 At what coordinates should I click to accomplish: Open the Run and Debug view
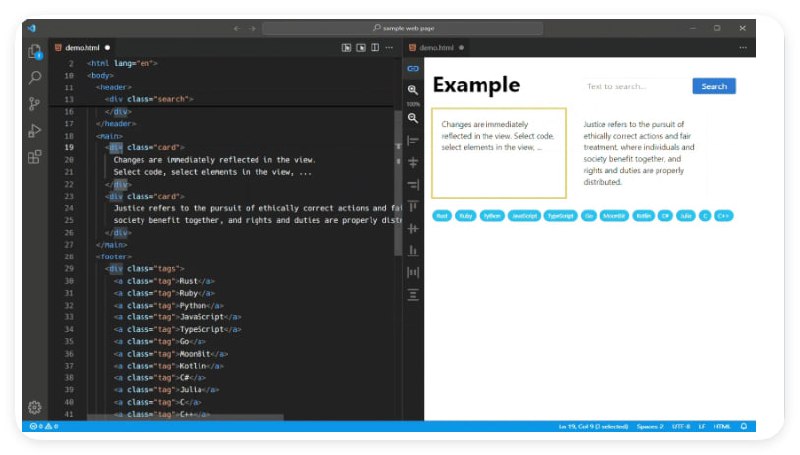[35, 130]
